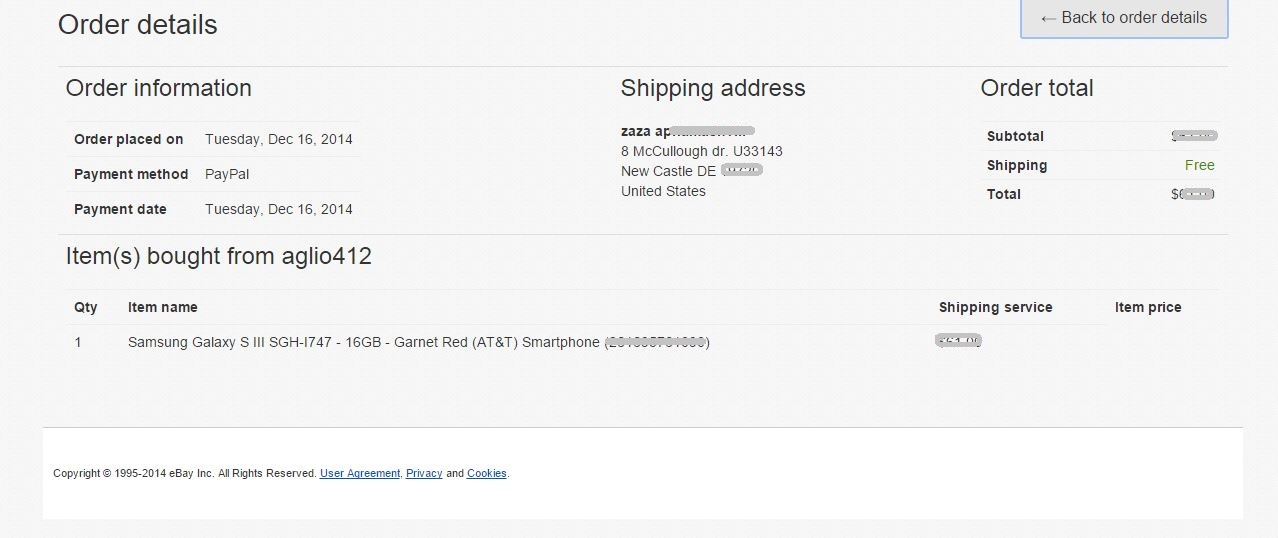
Task: Click the Items bought from aglio412 heading
Action: tap(219, 256)
